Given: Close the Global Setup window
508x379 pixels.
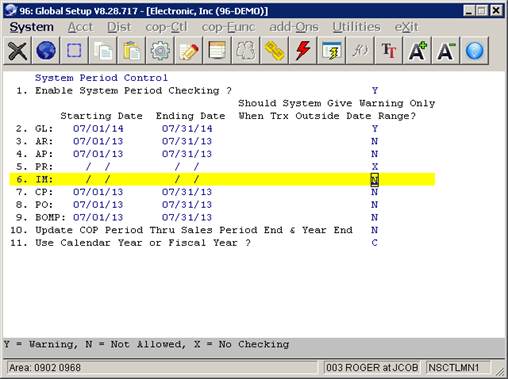Looking at the screenshot, I should tap(496, 11).
